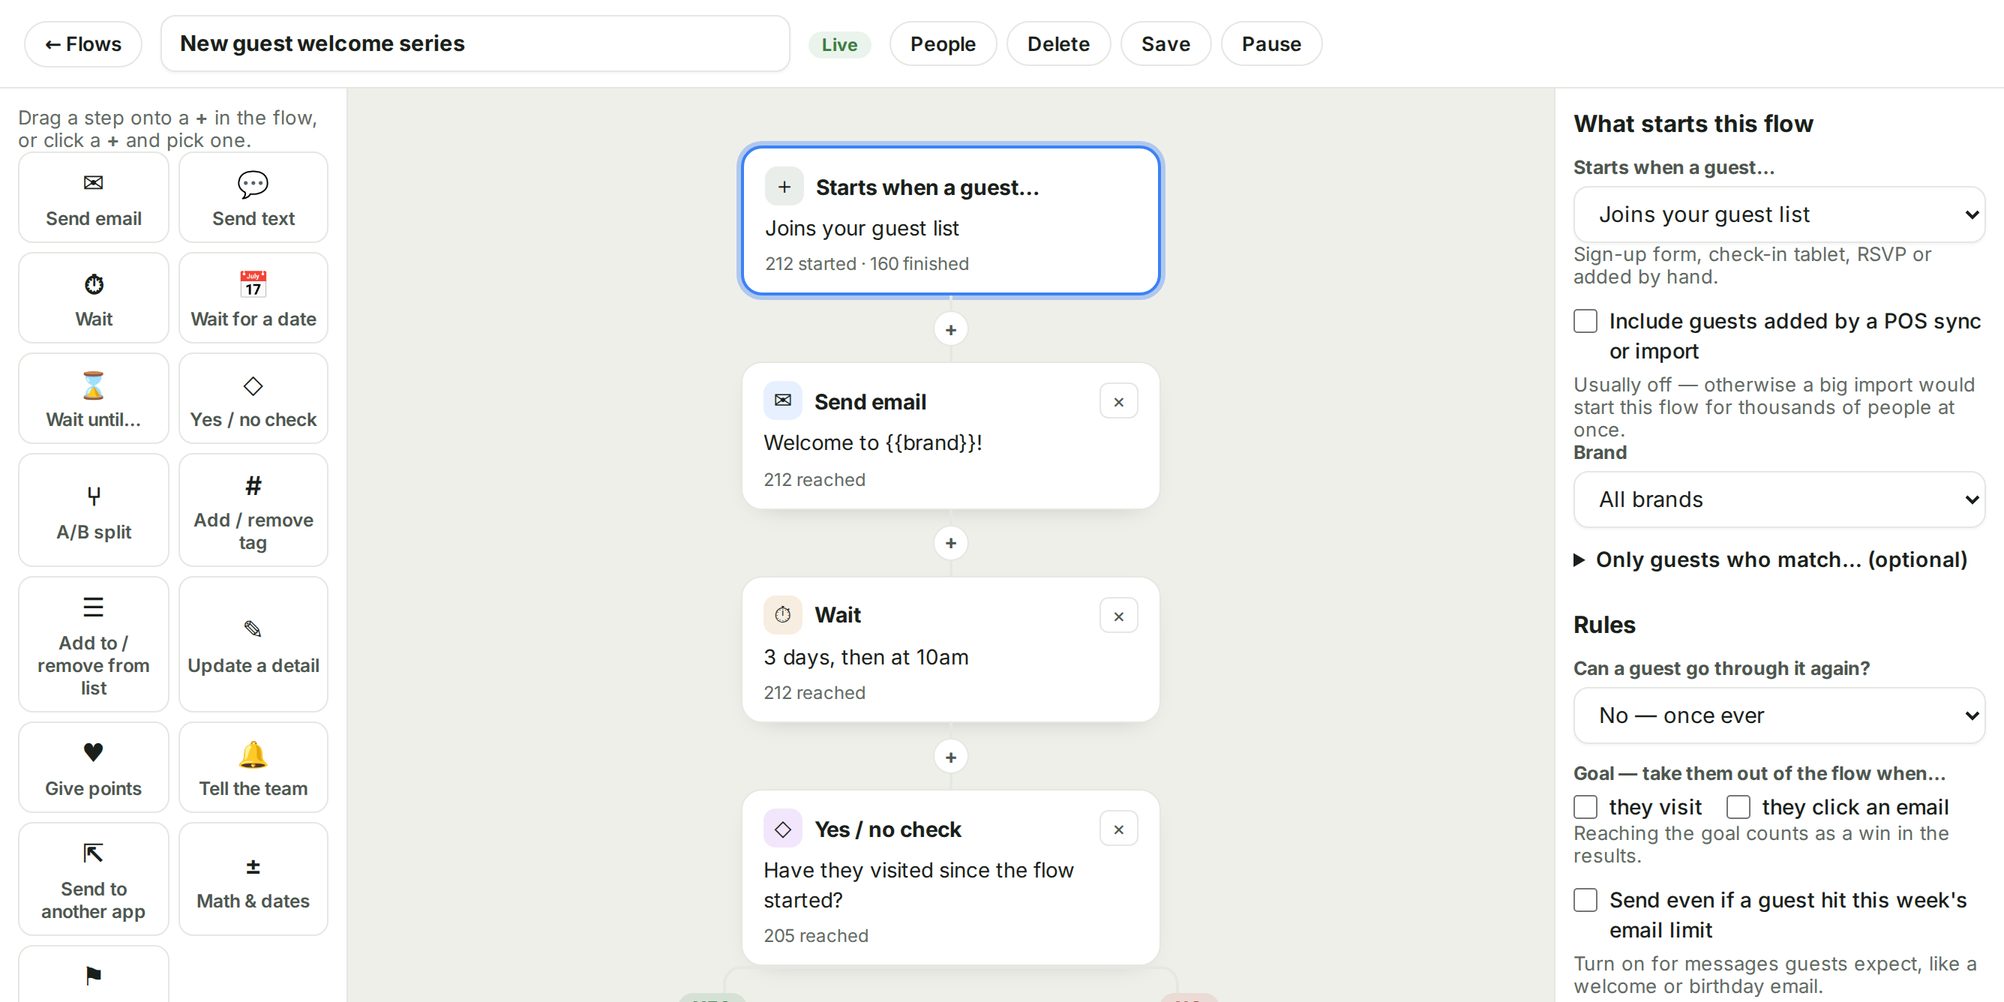Screen dimensions: 2004x1002
Task: Pick the Update a detail pencil step
Action: 253,644
